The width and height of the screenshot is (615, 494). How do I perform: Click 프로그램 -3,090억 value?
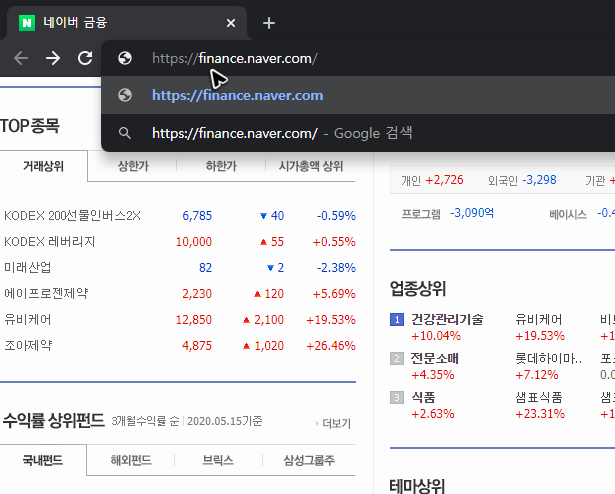point(472,213)
